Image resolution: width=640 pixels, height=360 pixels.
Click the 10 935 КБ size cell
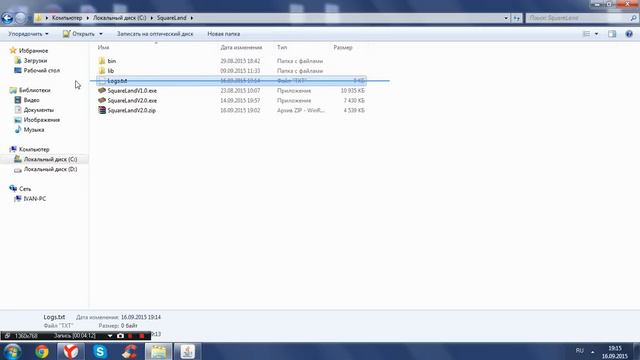[x=353, y=91]
